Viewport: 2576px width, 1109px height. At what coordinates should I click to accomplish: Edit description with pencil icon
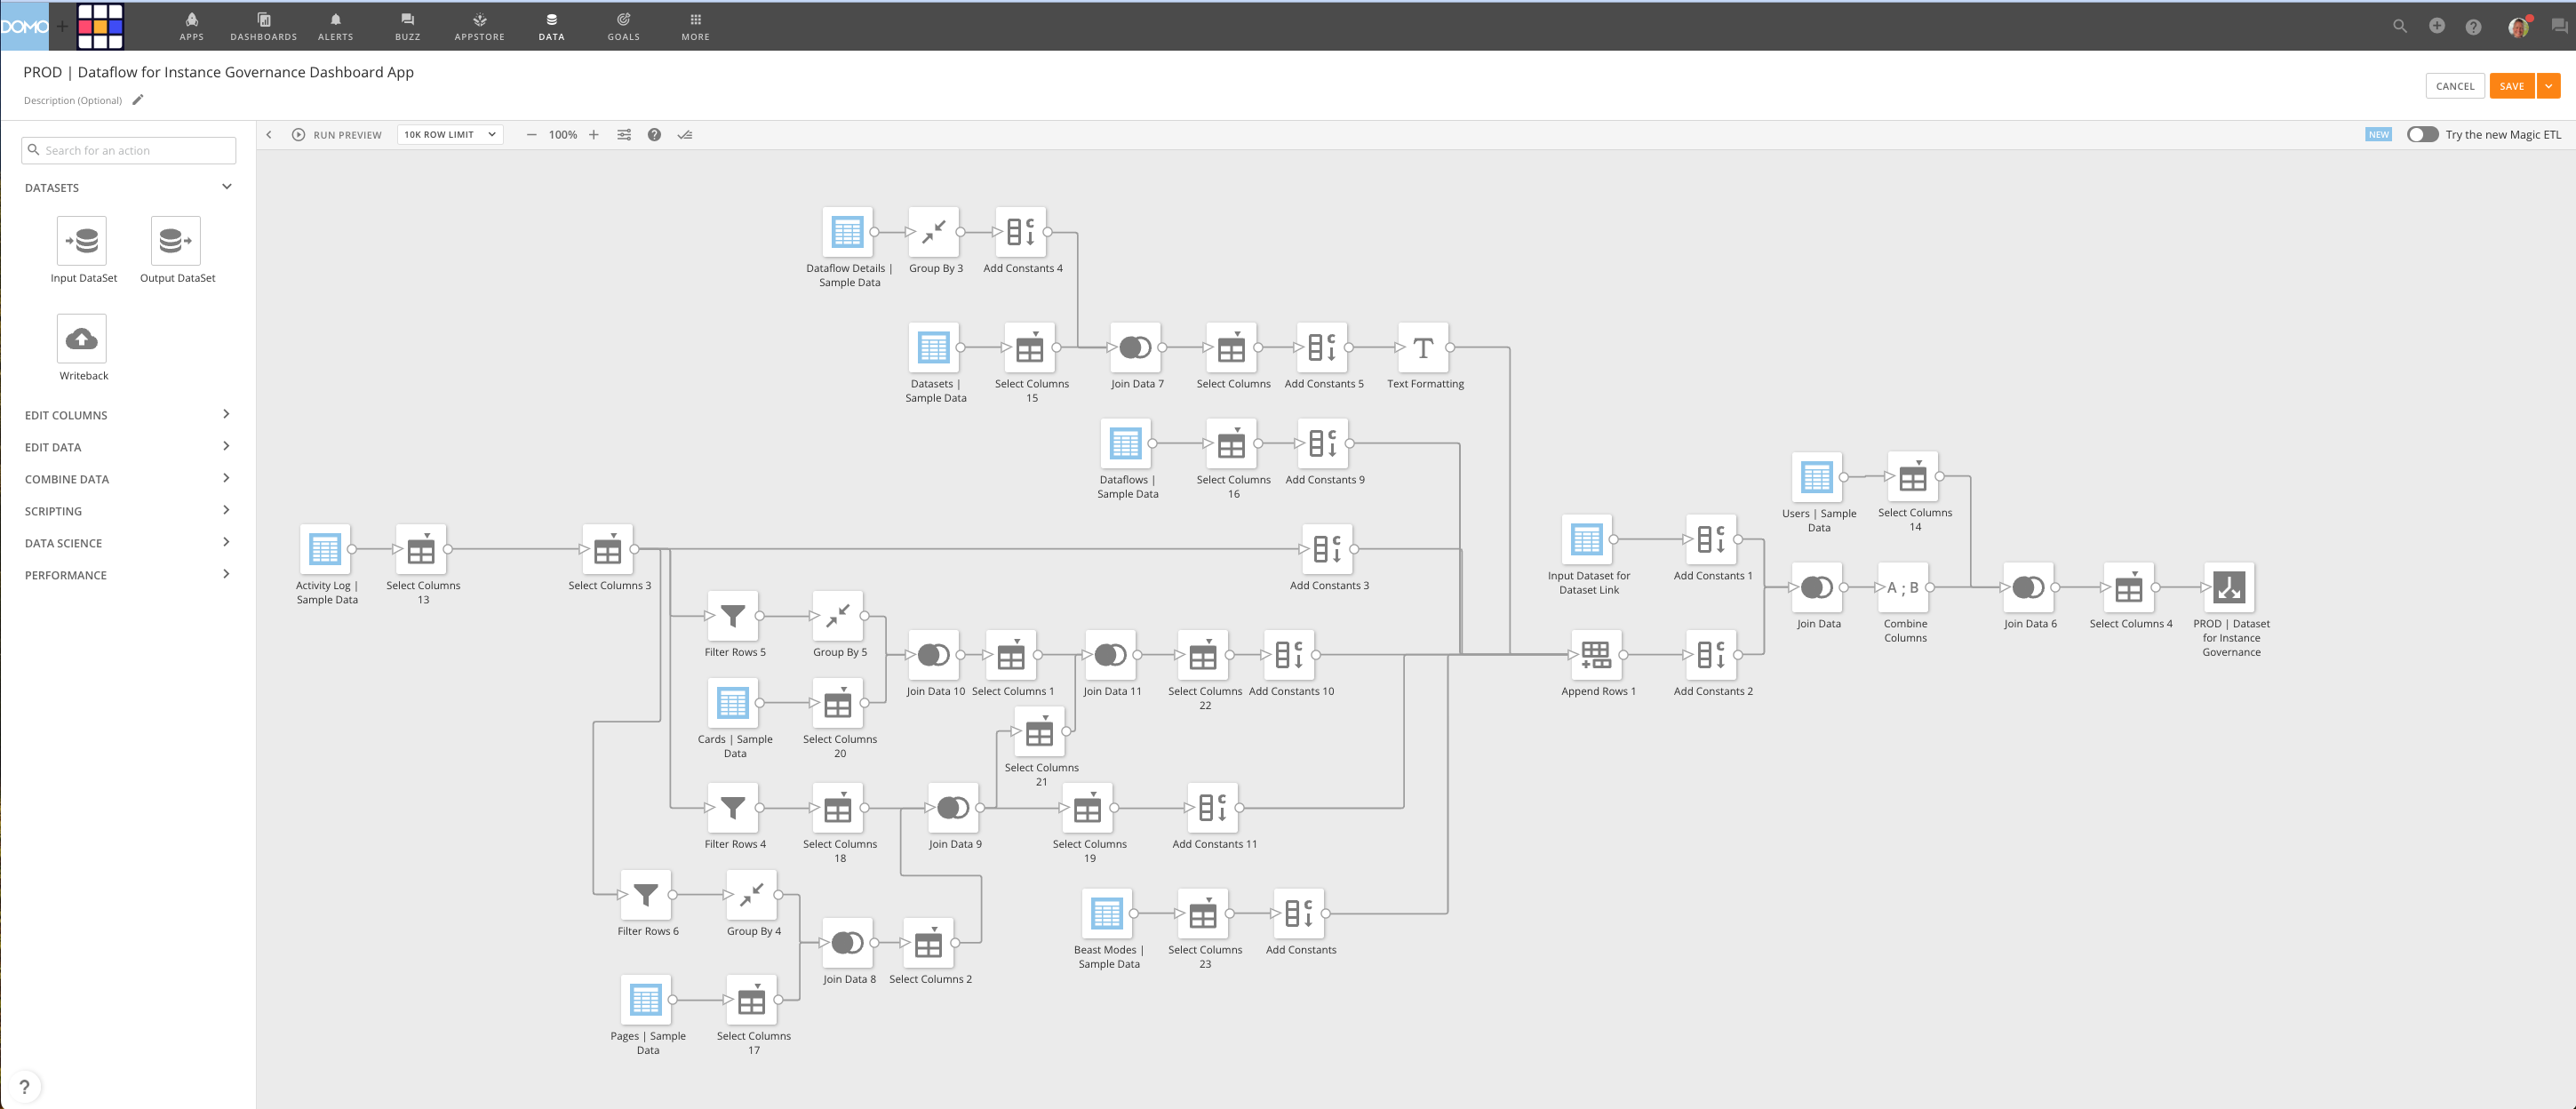138,99
